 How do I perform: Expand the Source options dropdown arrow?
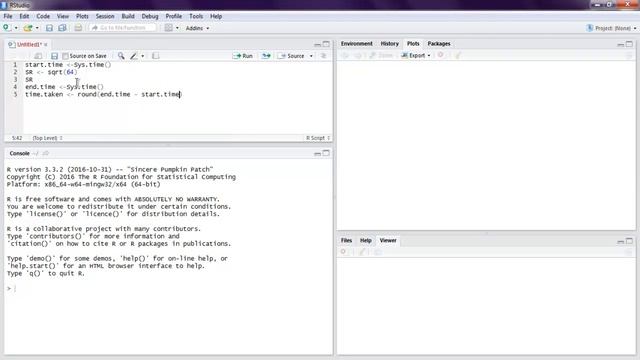[311, 56]
